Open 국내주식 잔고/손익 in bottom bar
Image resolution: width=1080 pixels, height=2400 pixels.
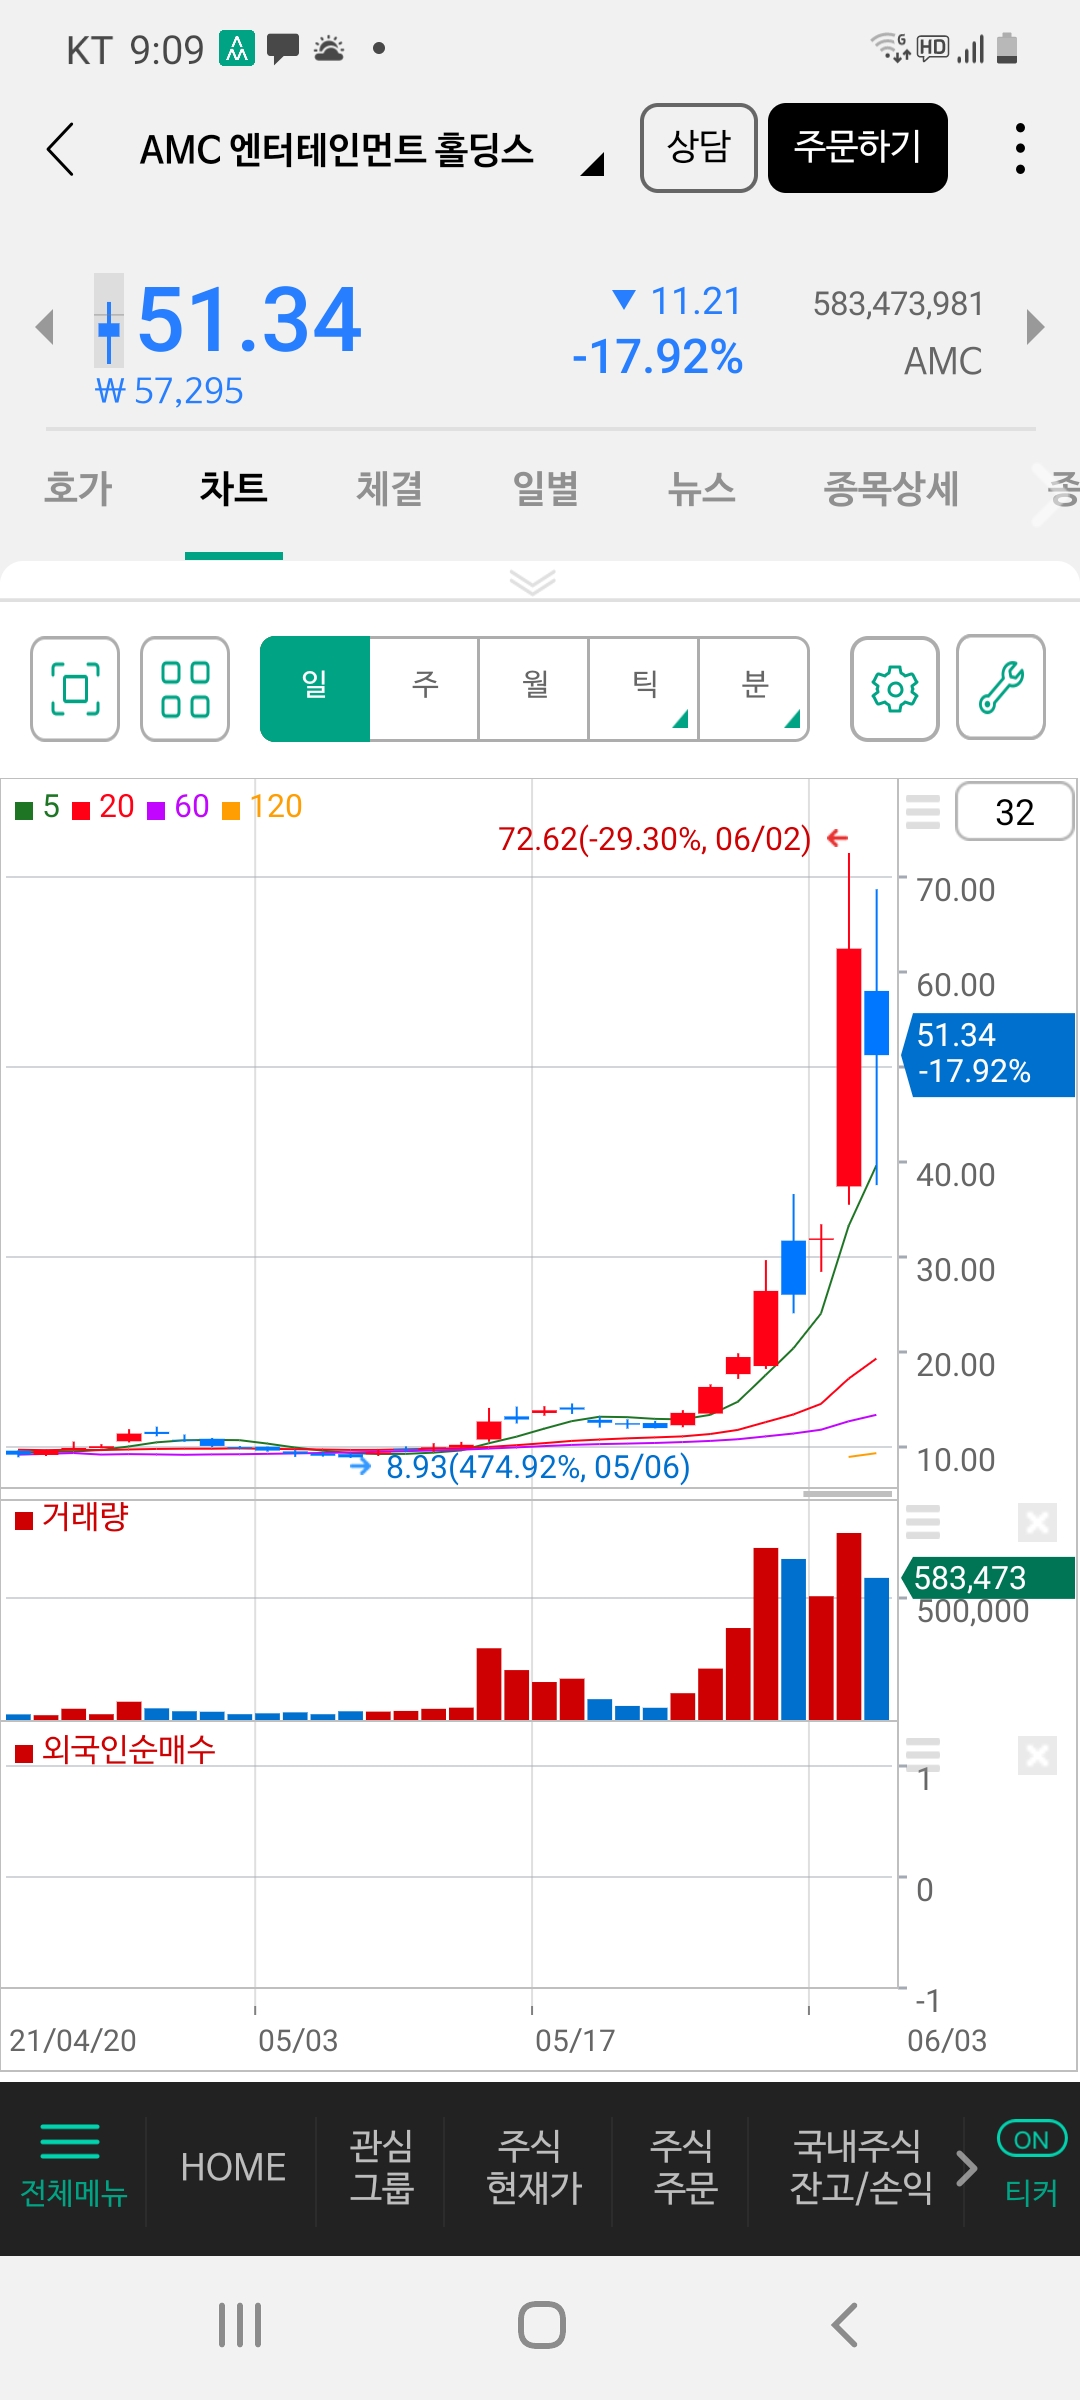(861, 2167)
